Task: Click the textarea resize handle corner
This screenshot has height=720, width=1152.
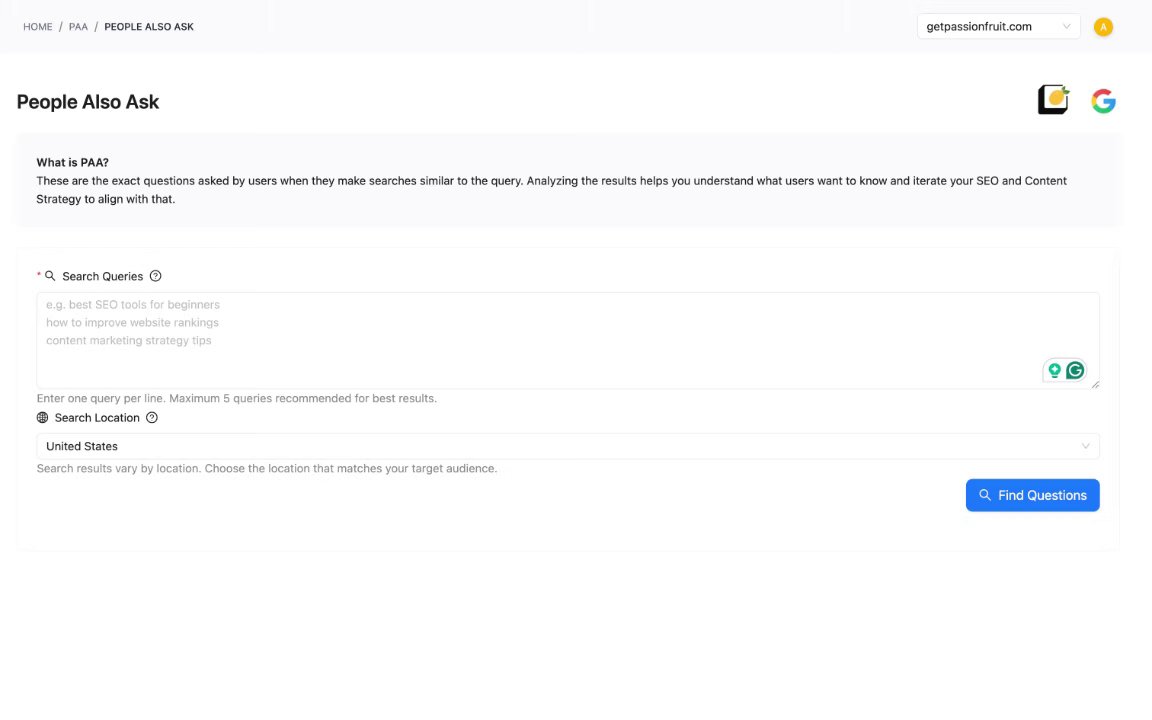Action: [1095, 384]
